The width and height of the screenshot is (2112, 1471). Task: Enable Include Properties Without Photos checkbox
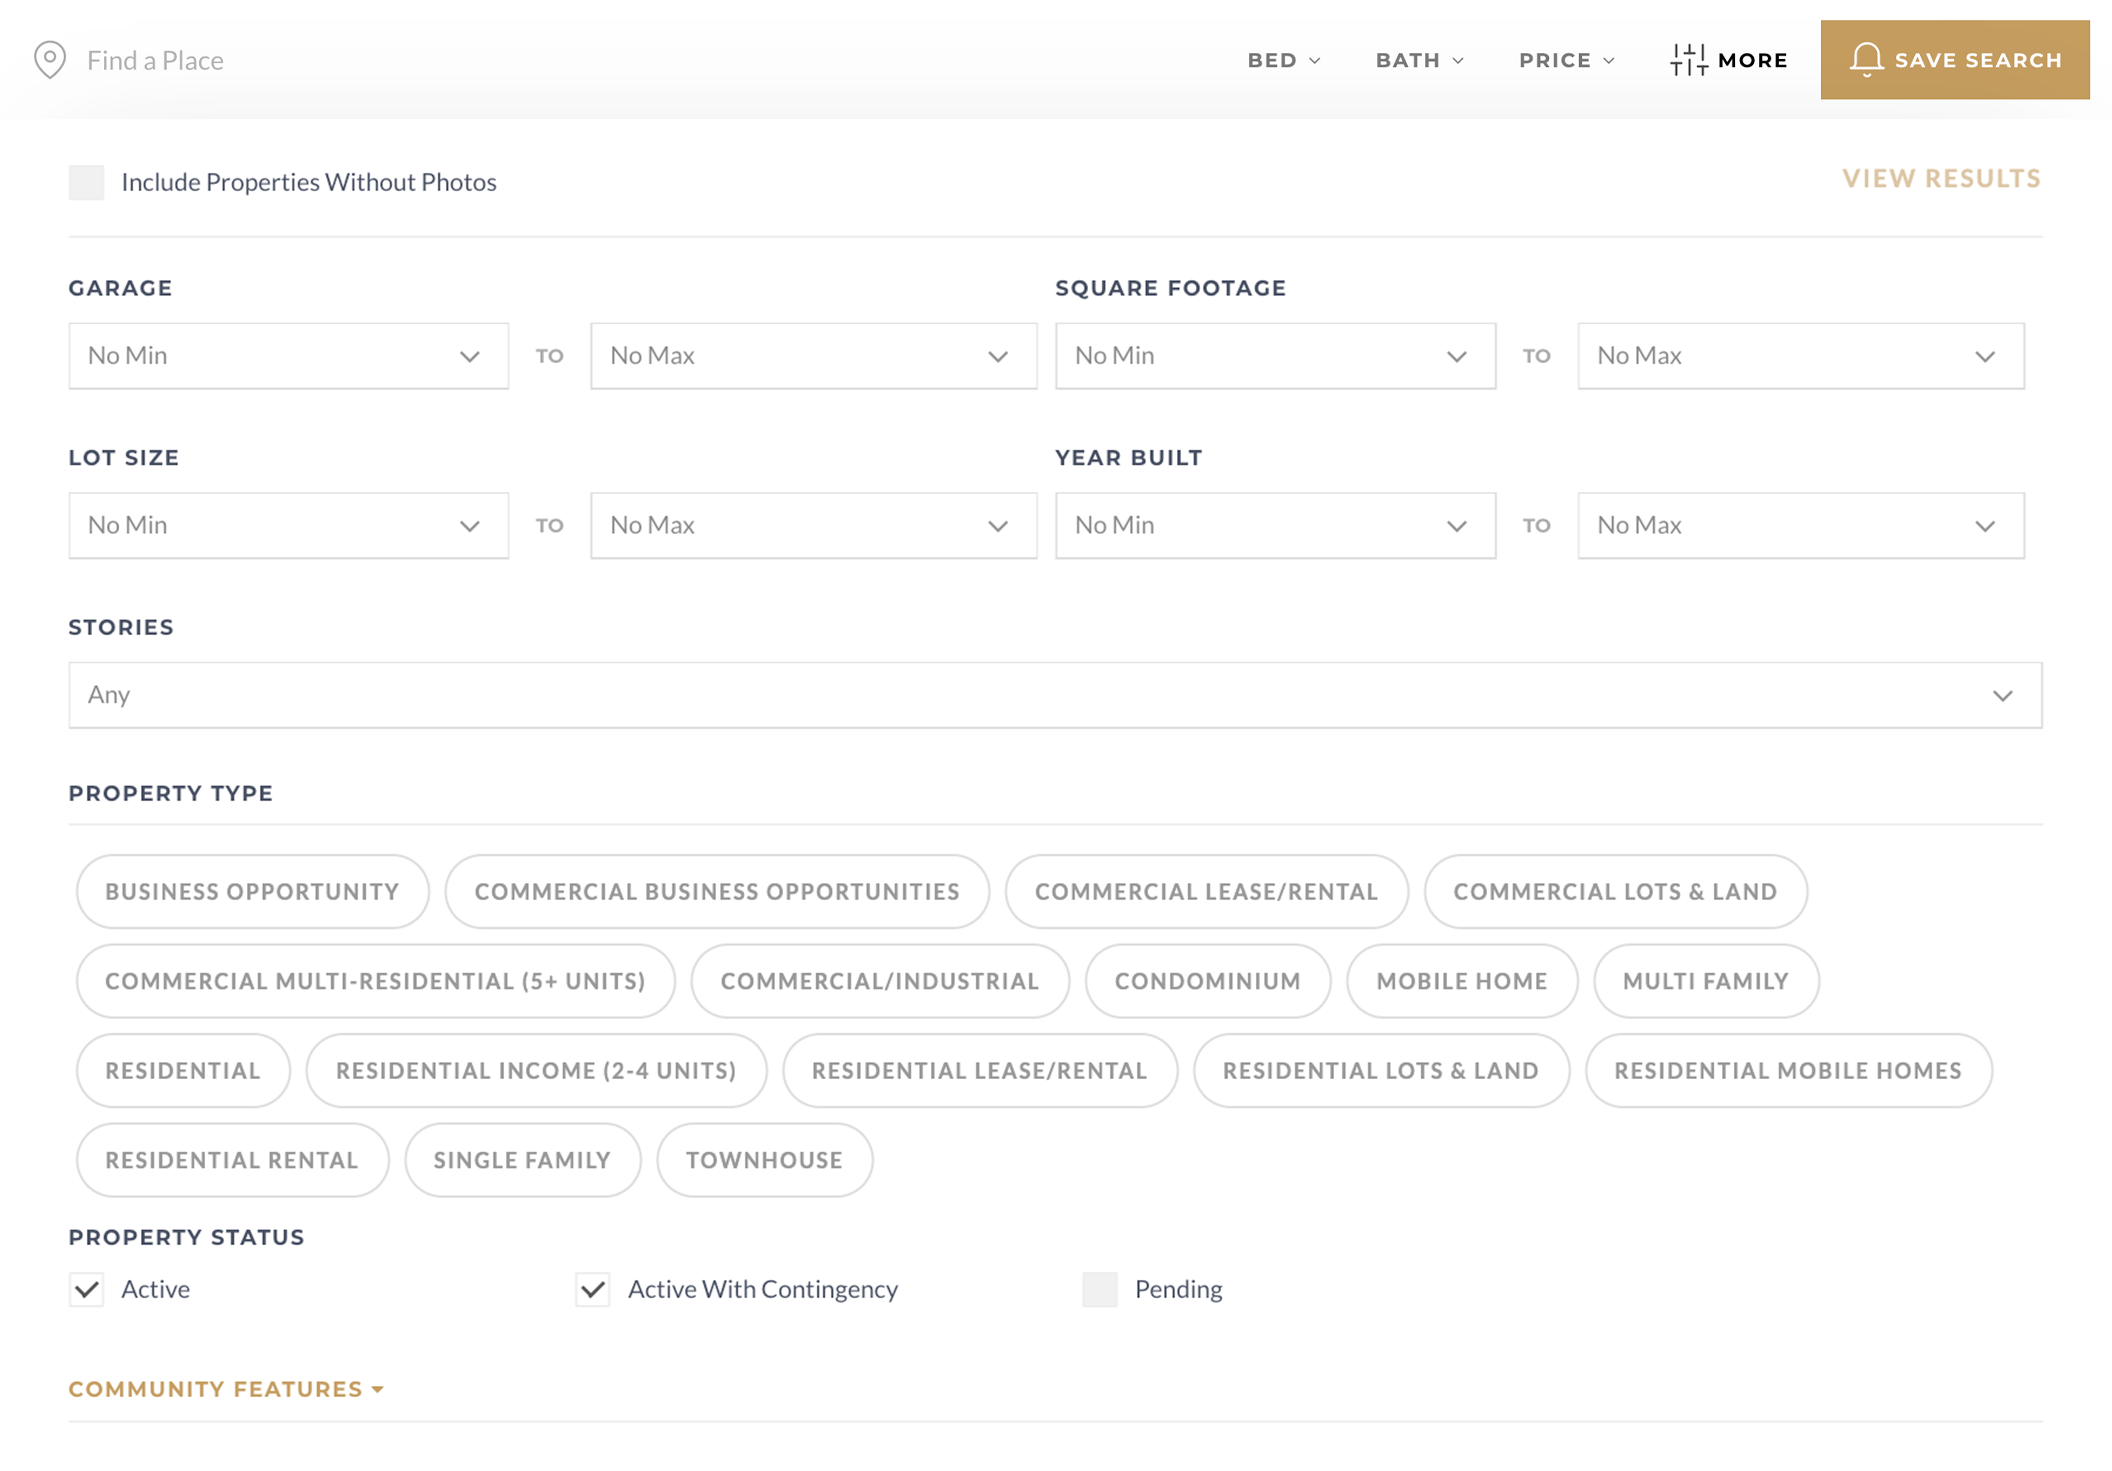87,183
